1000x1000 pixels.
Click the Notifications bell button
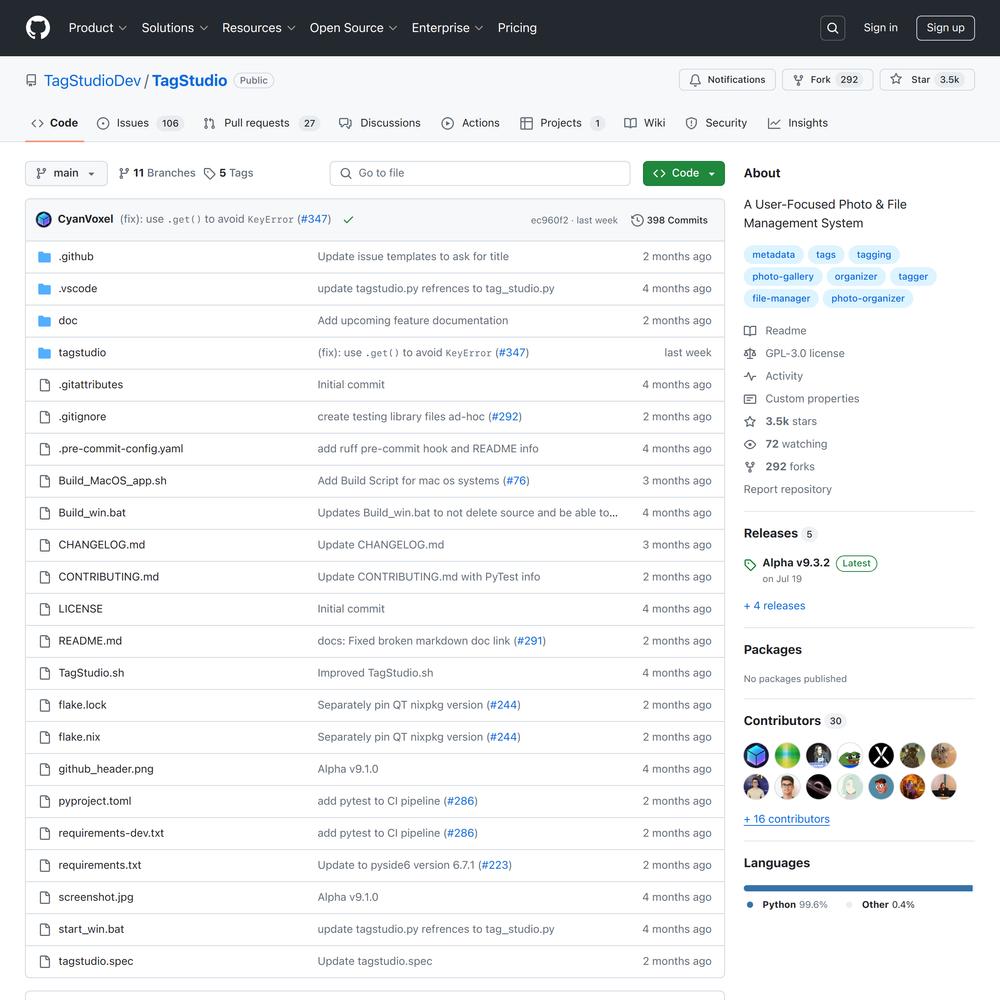(727, 80)
